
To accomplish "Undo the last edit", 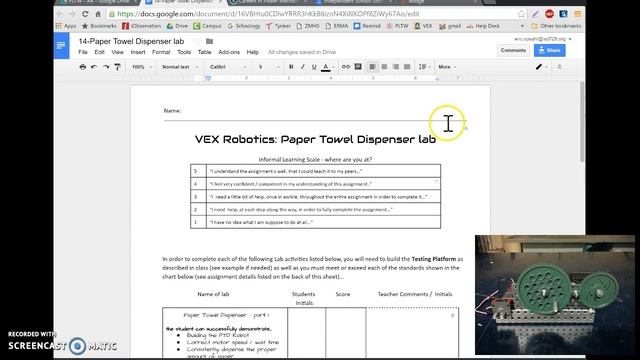I will [x=94, y=67].
